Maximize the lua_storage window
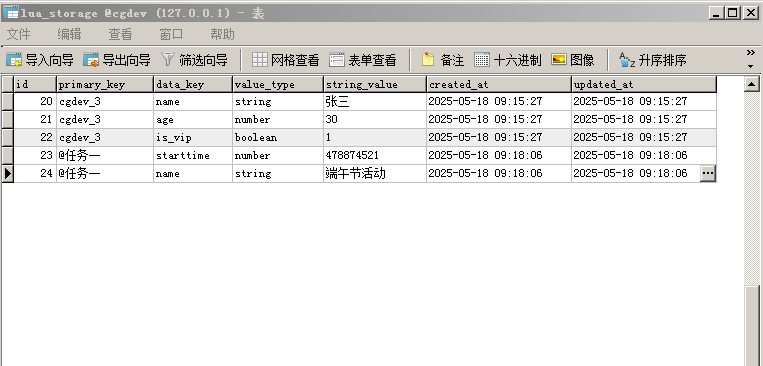Screen dimensions: 763x366 732,13
